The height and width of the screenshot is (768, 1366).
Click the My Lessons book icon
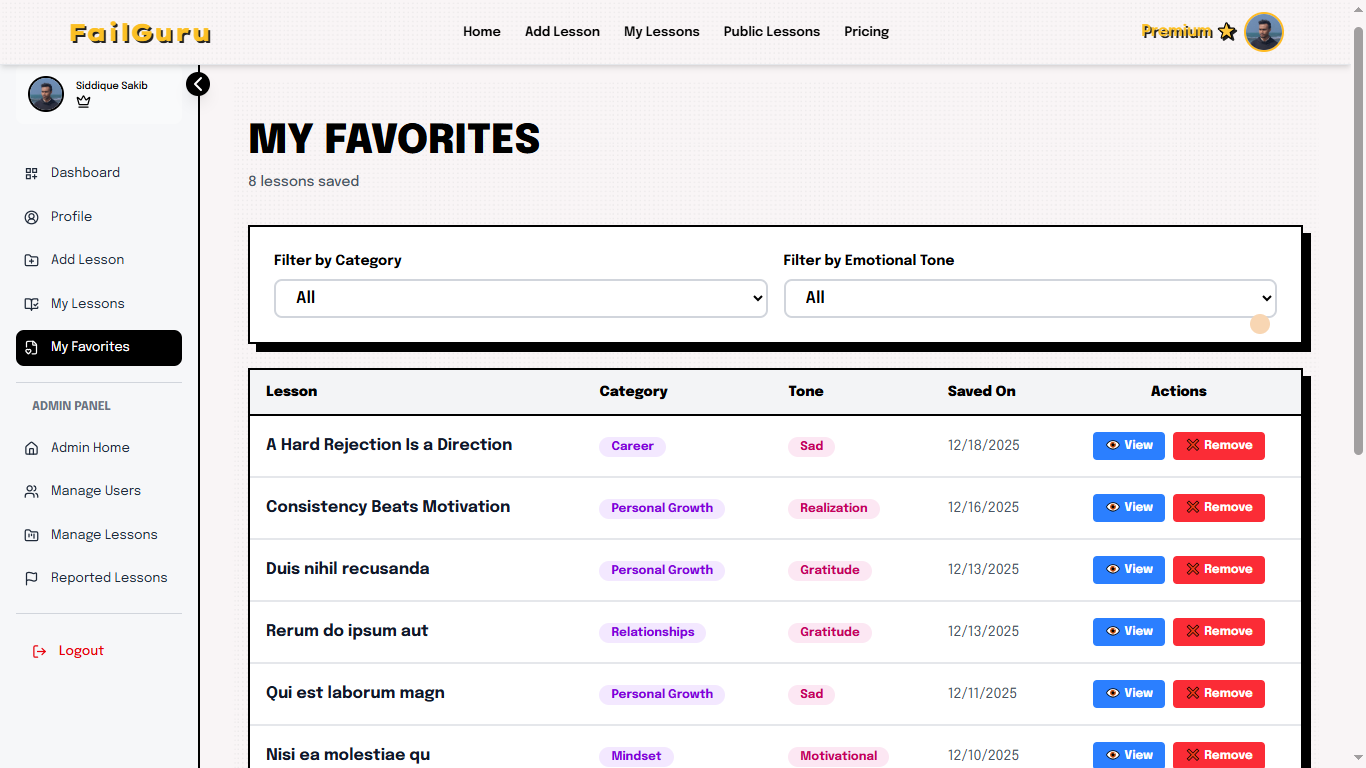click(31, 304)
